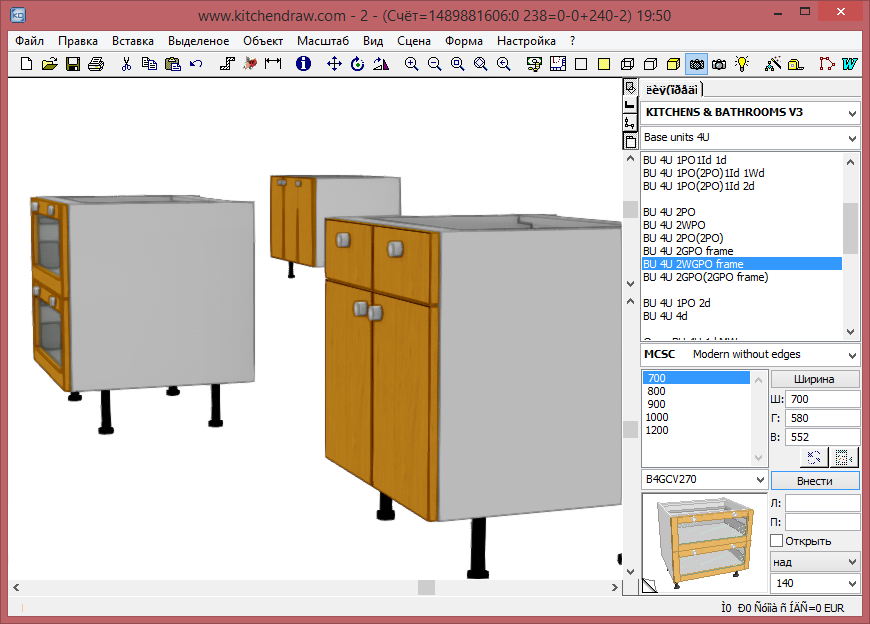Click the Ширина button
The width and height of the screenshot is (870, 624).
[x=815, y=379]
